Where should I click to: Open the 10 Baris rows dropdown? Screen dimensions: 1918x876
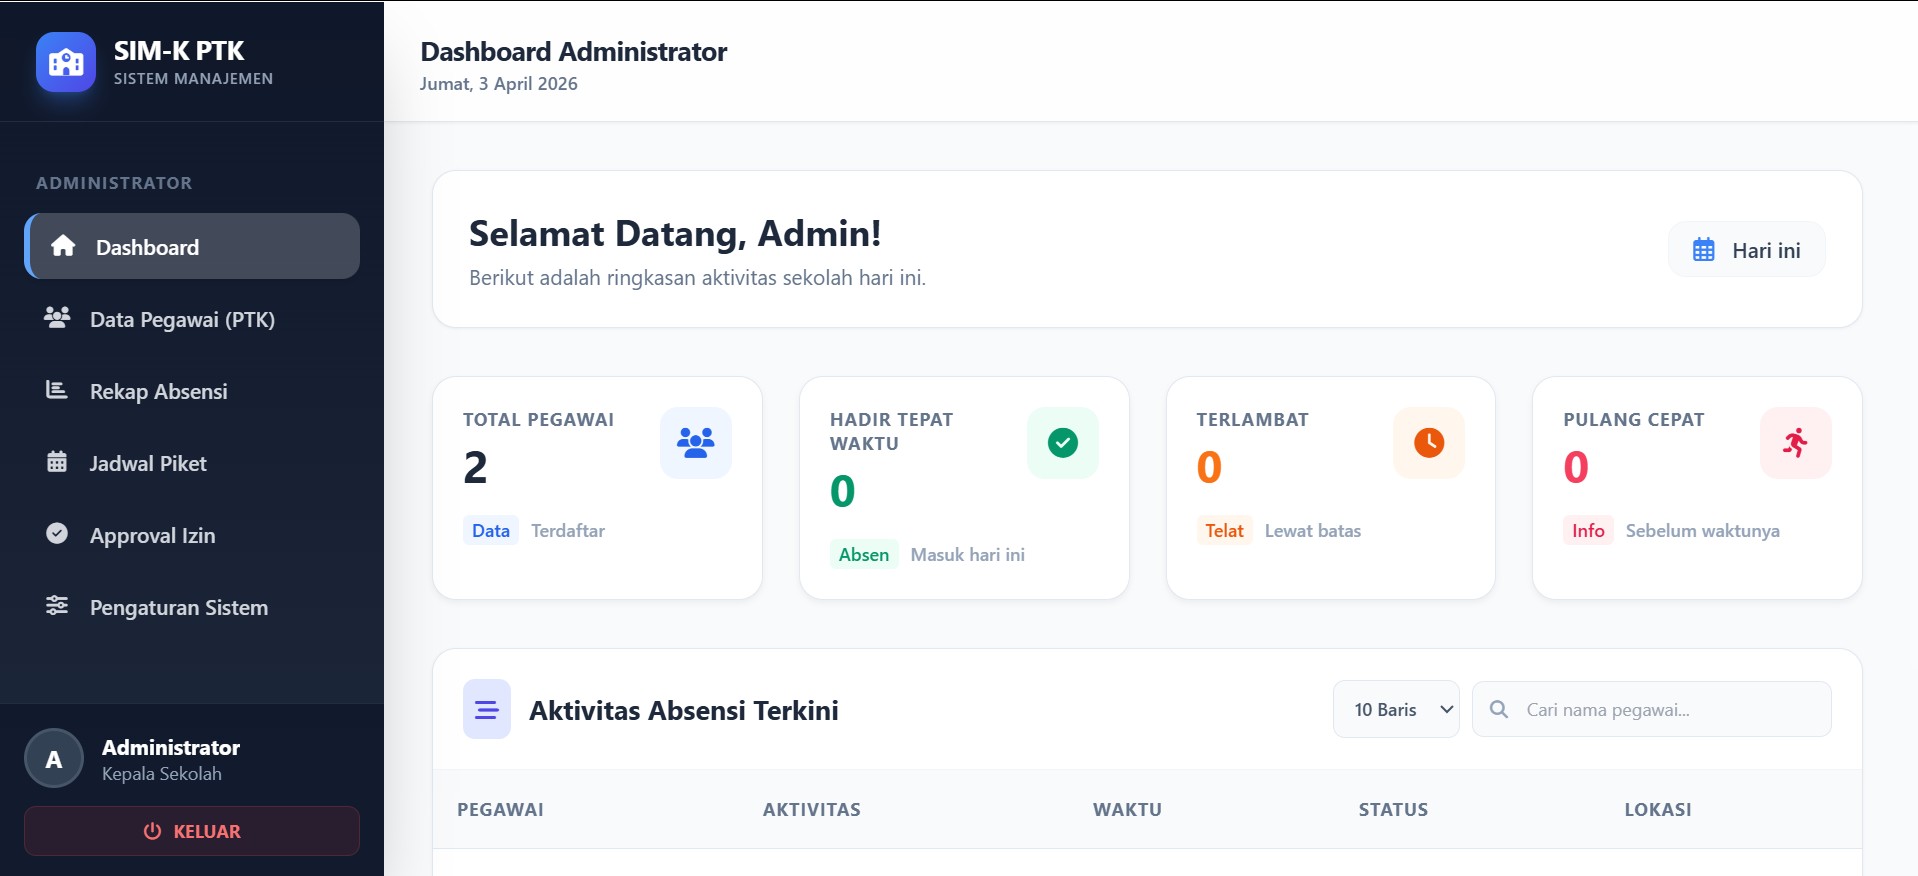coord(1395,709)
